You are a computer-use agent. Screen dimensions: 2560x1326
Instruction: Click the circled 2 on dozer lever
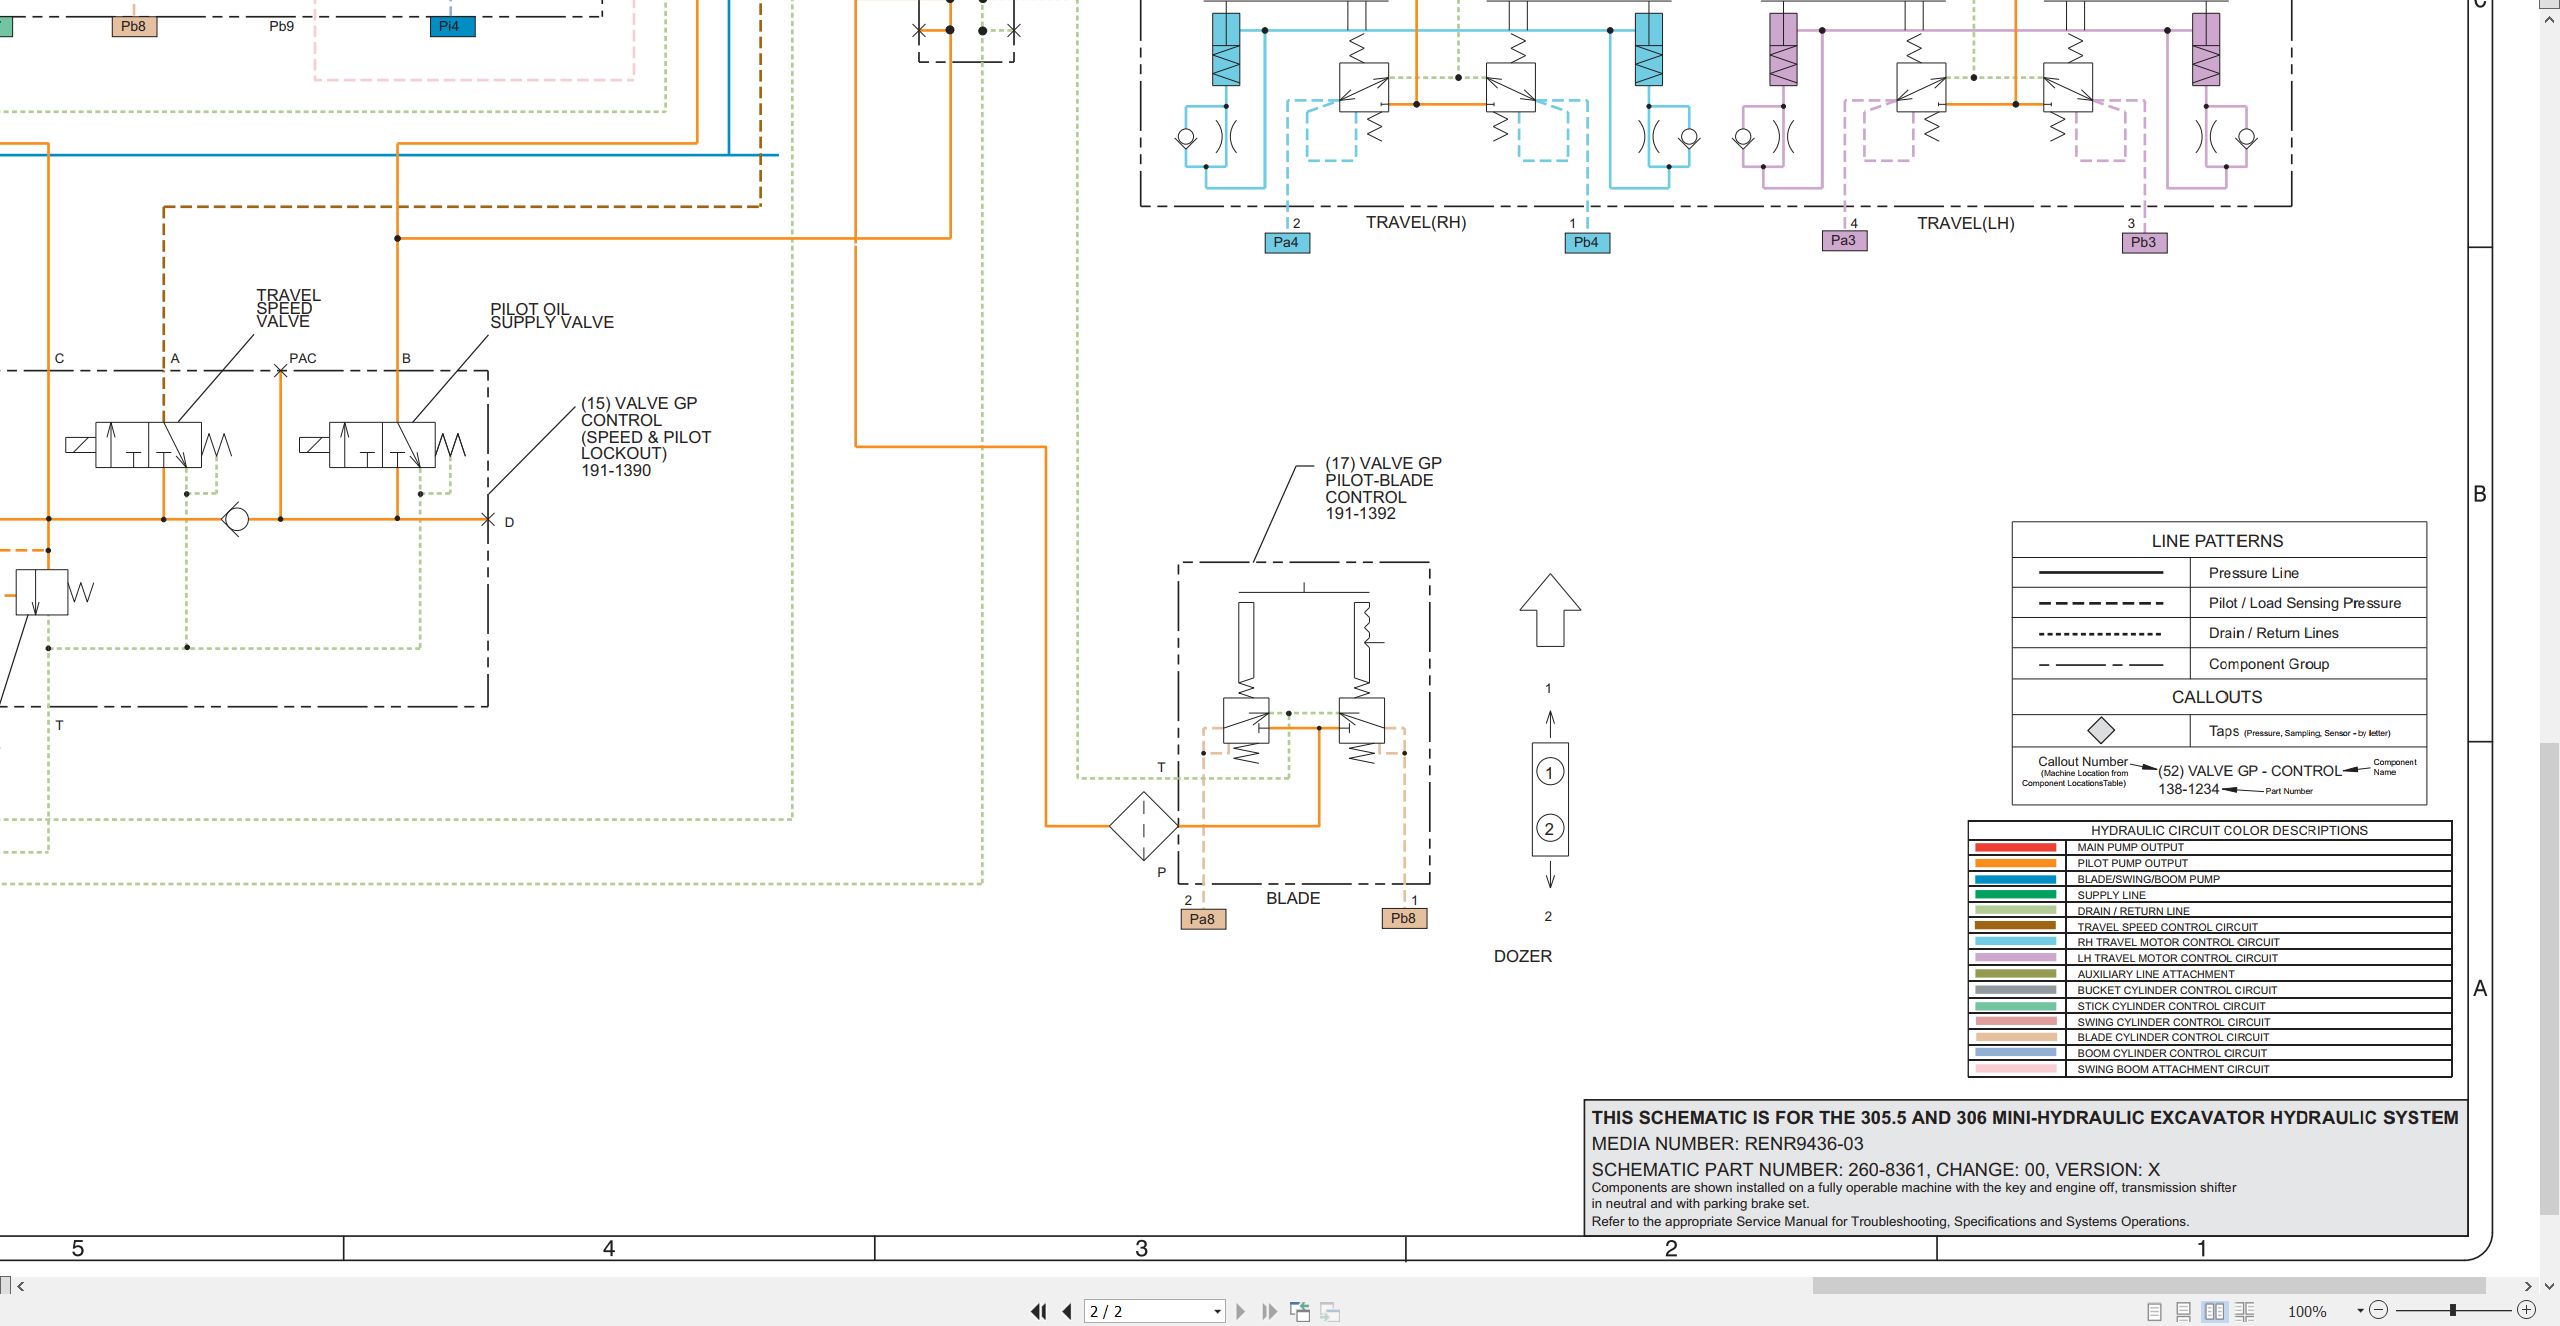pos(1549,829)
